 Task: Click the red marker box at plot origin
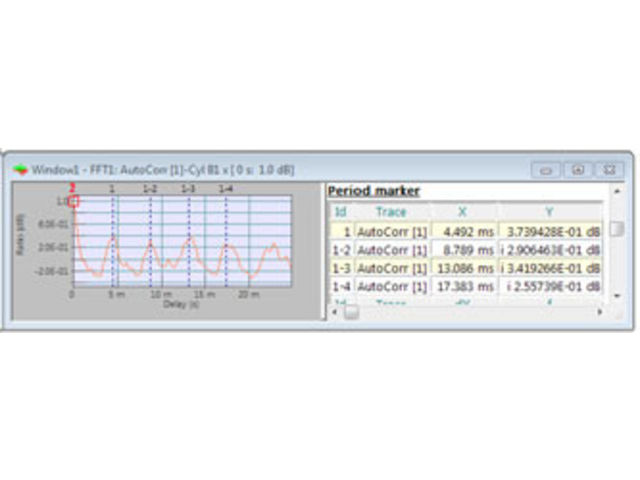[74, 202]
